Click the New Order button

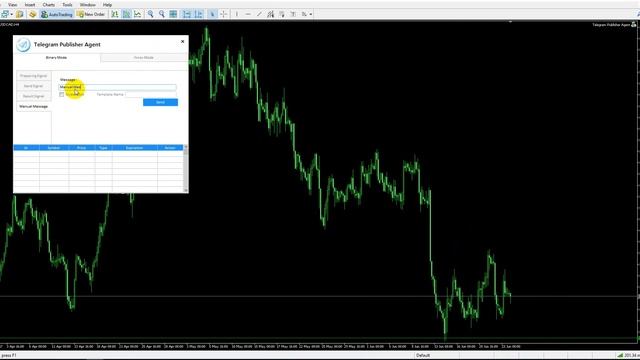91,14
